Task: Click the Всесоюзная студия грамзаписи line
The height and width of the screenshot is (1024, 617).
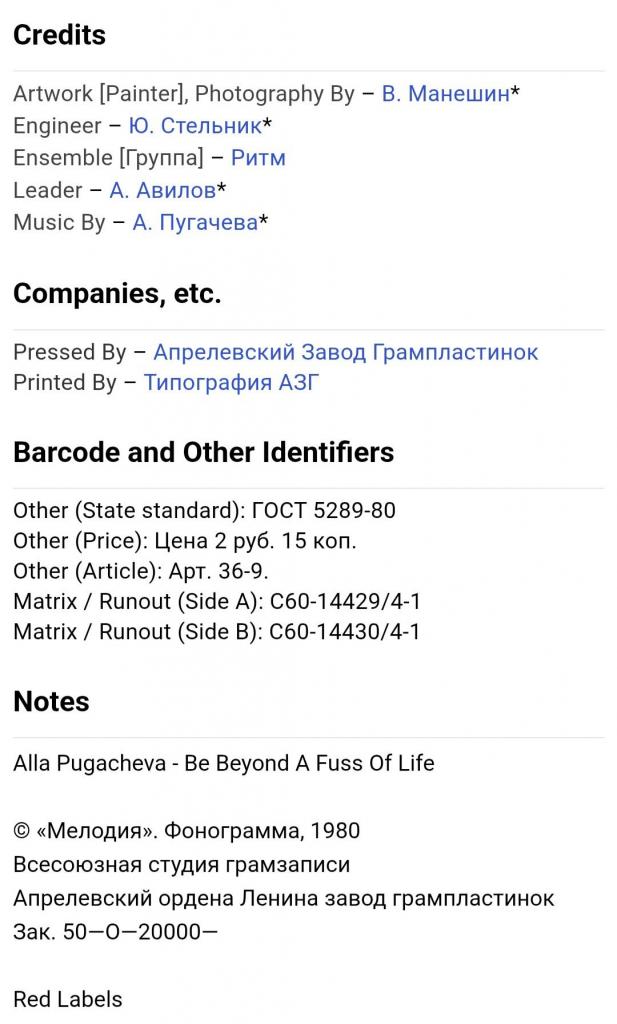Action: (x=181, y=864)
